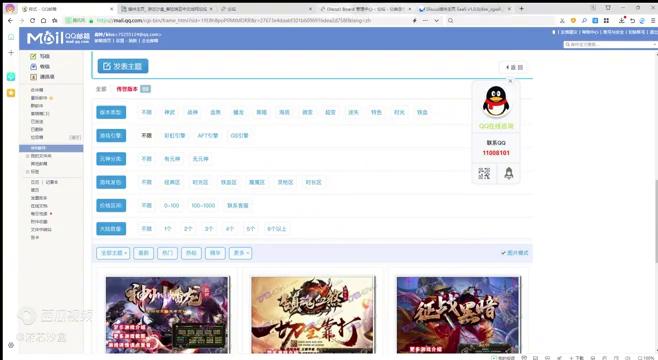
Task: Switch to the 全部 category tab
Action: pos(102,89)
